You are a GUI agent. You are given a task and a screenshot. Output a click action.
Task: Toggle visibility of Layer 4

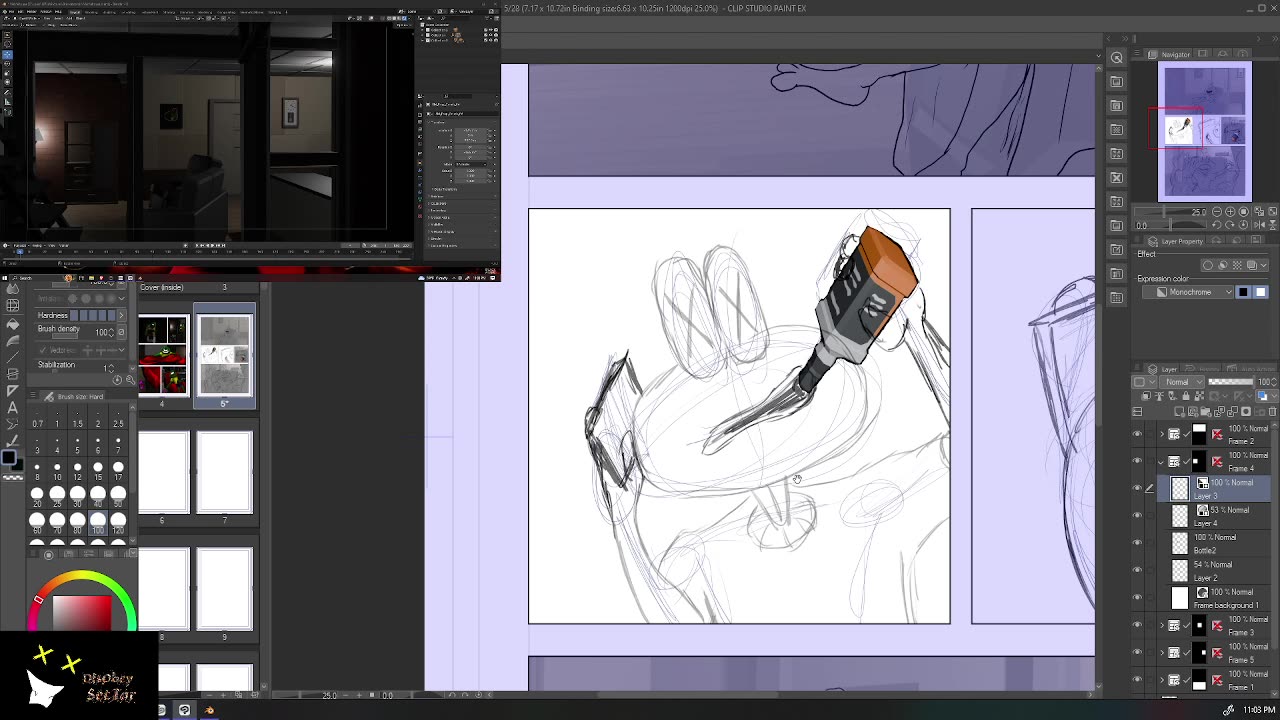(x=1137, y=516)
